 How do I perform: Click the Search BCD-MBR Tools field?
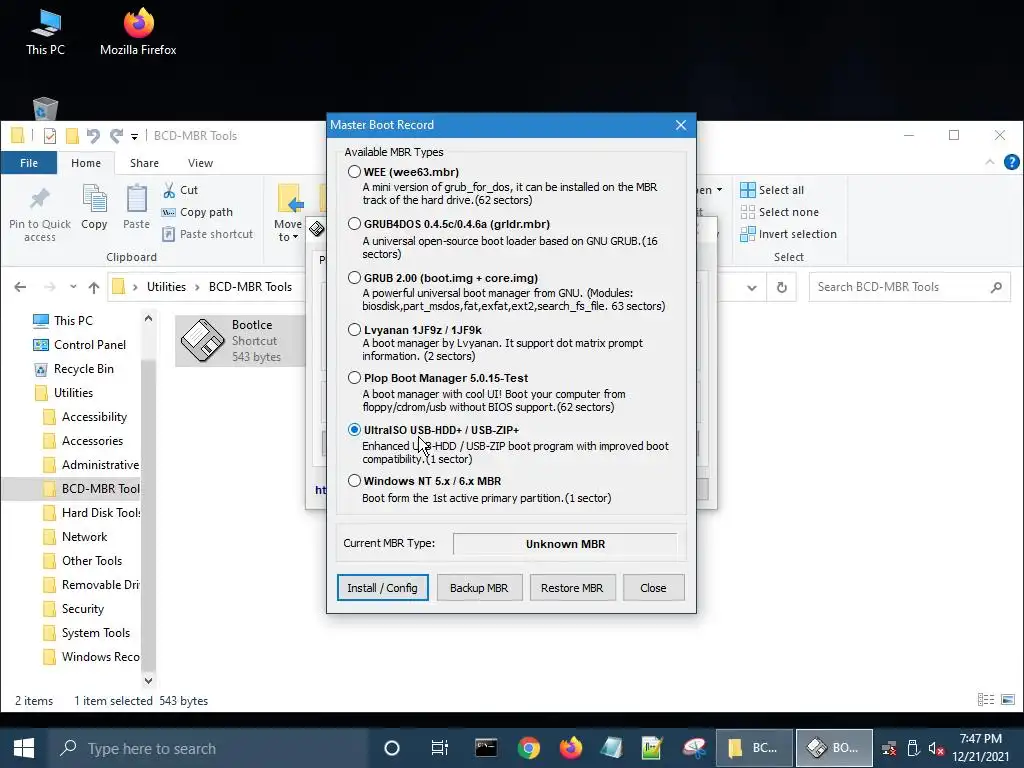point(909,287)
